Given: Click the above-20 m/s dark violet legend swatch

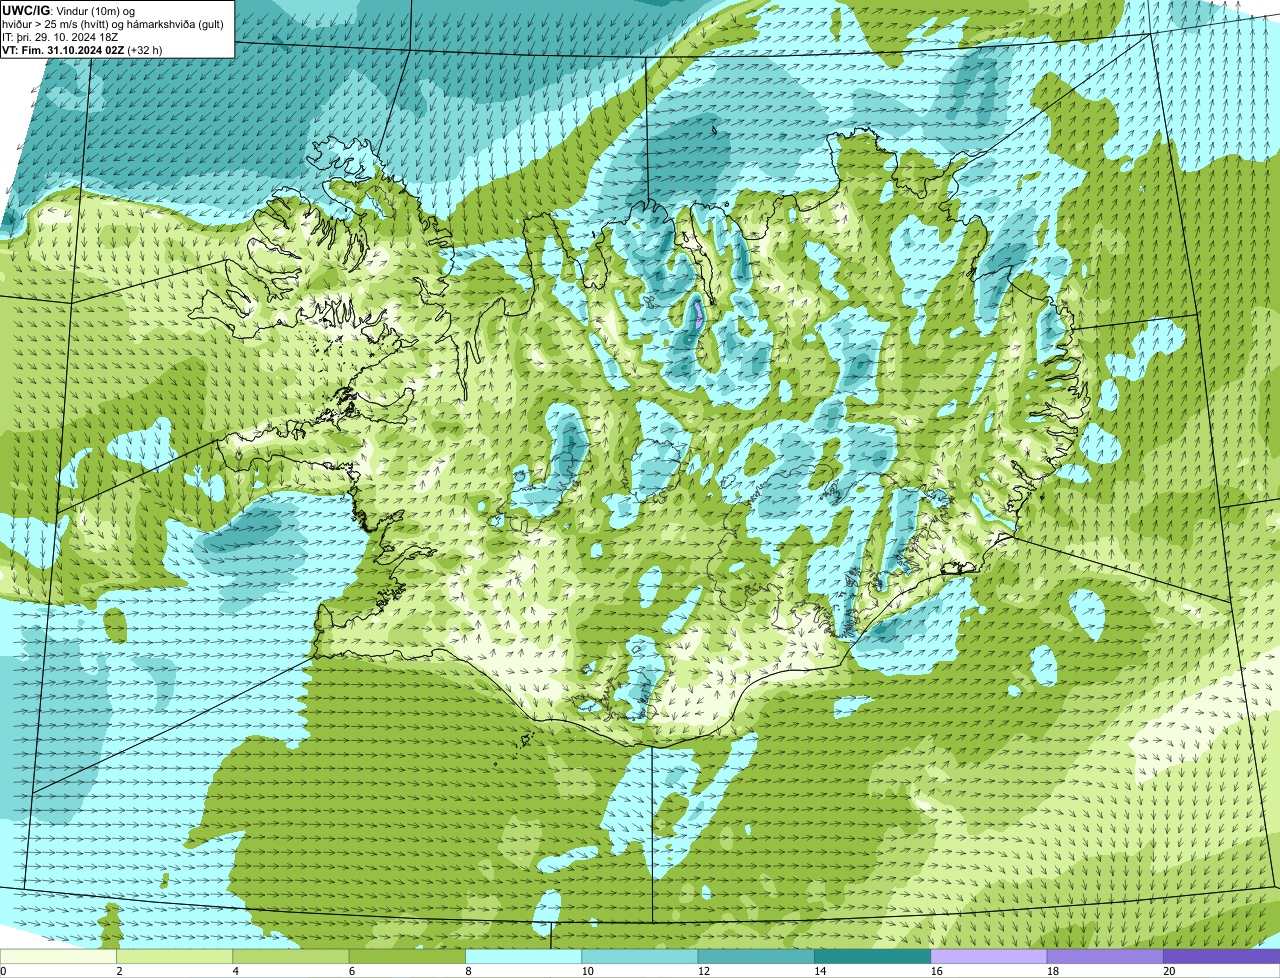Looking at the screenshot, I should point(1222,956).
